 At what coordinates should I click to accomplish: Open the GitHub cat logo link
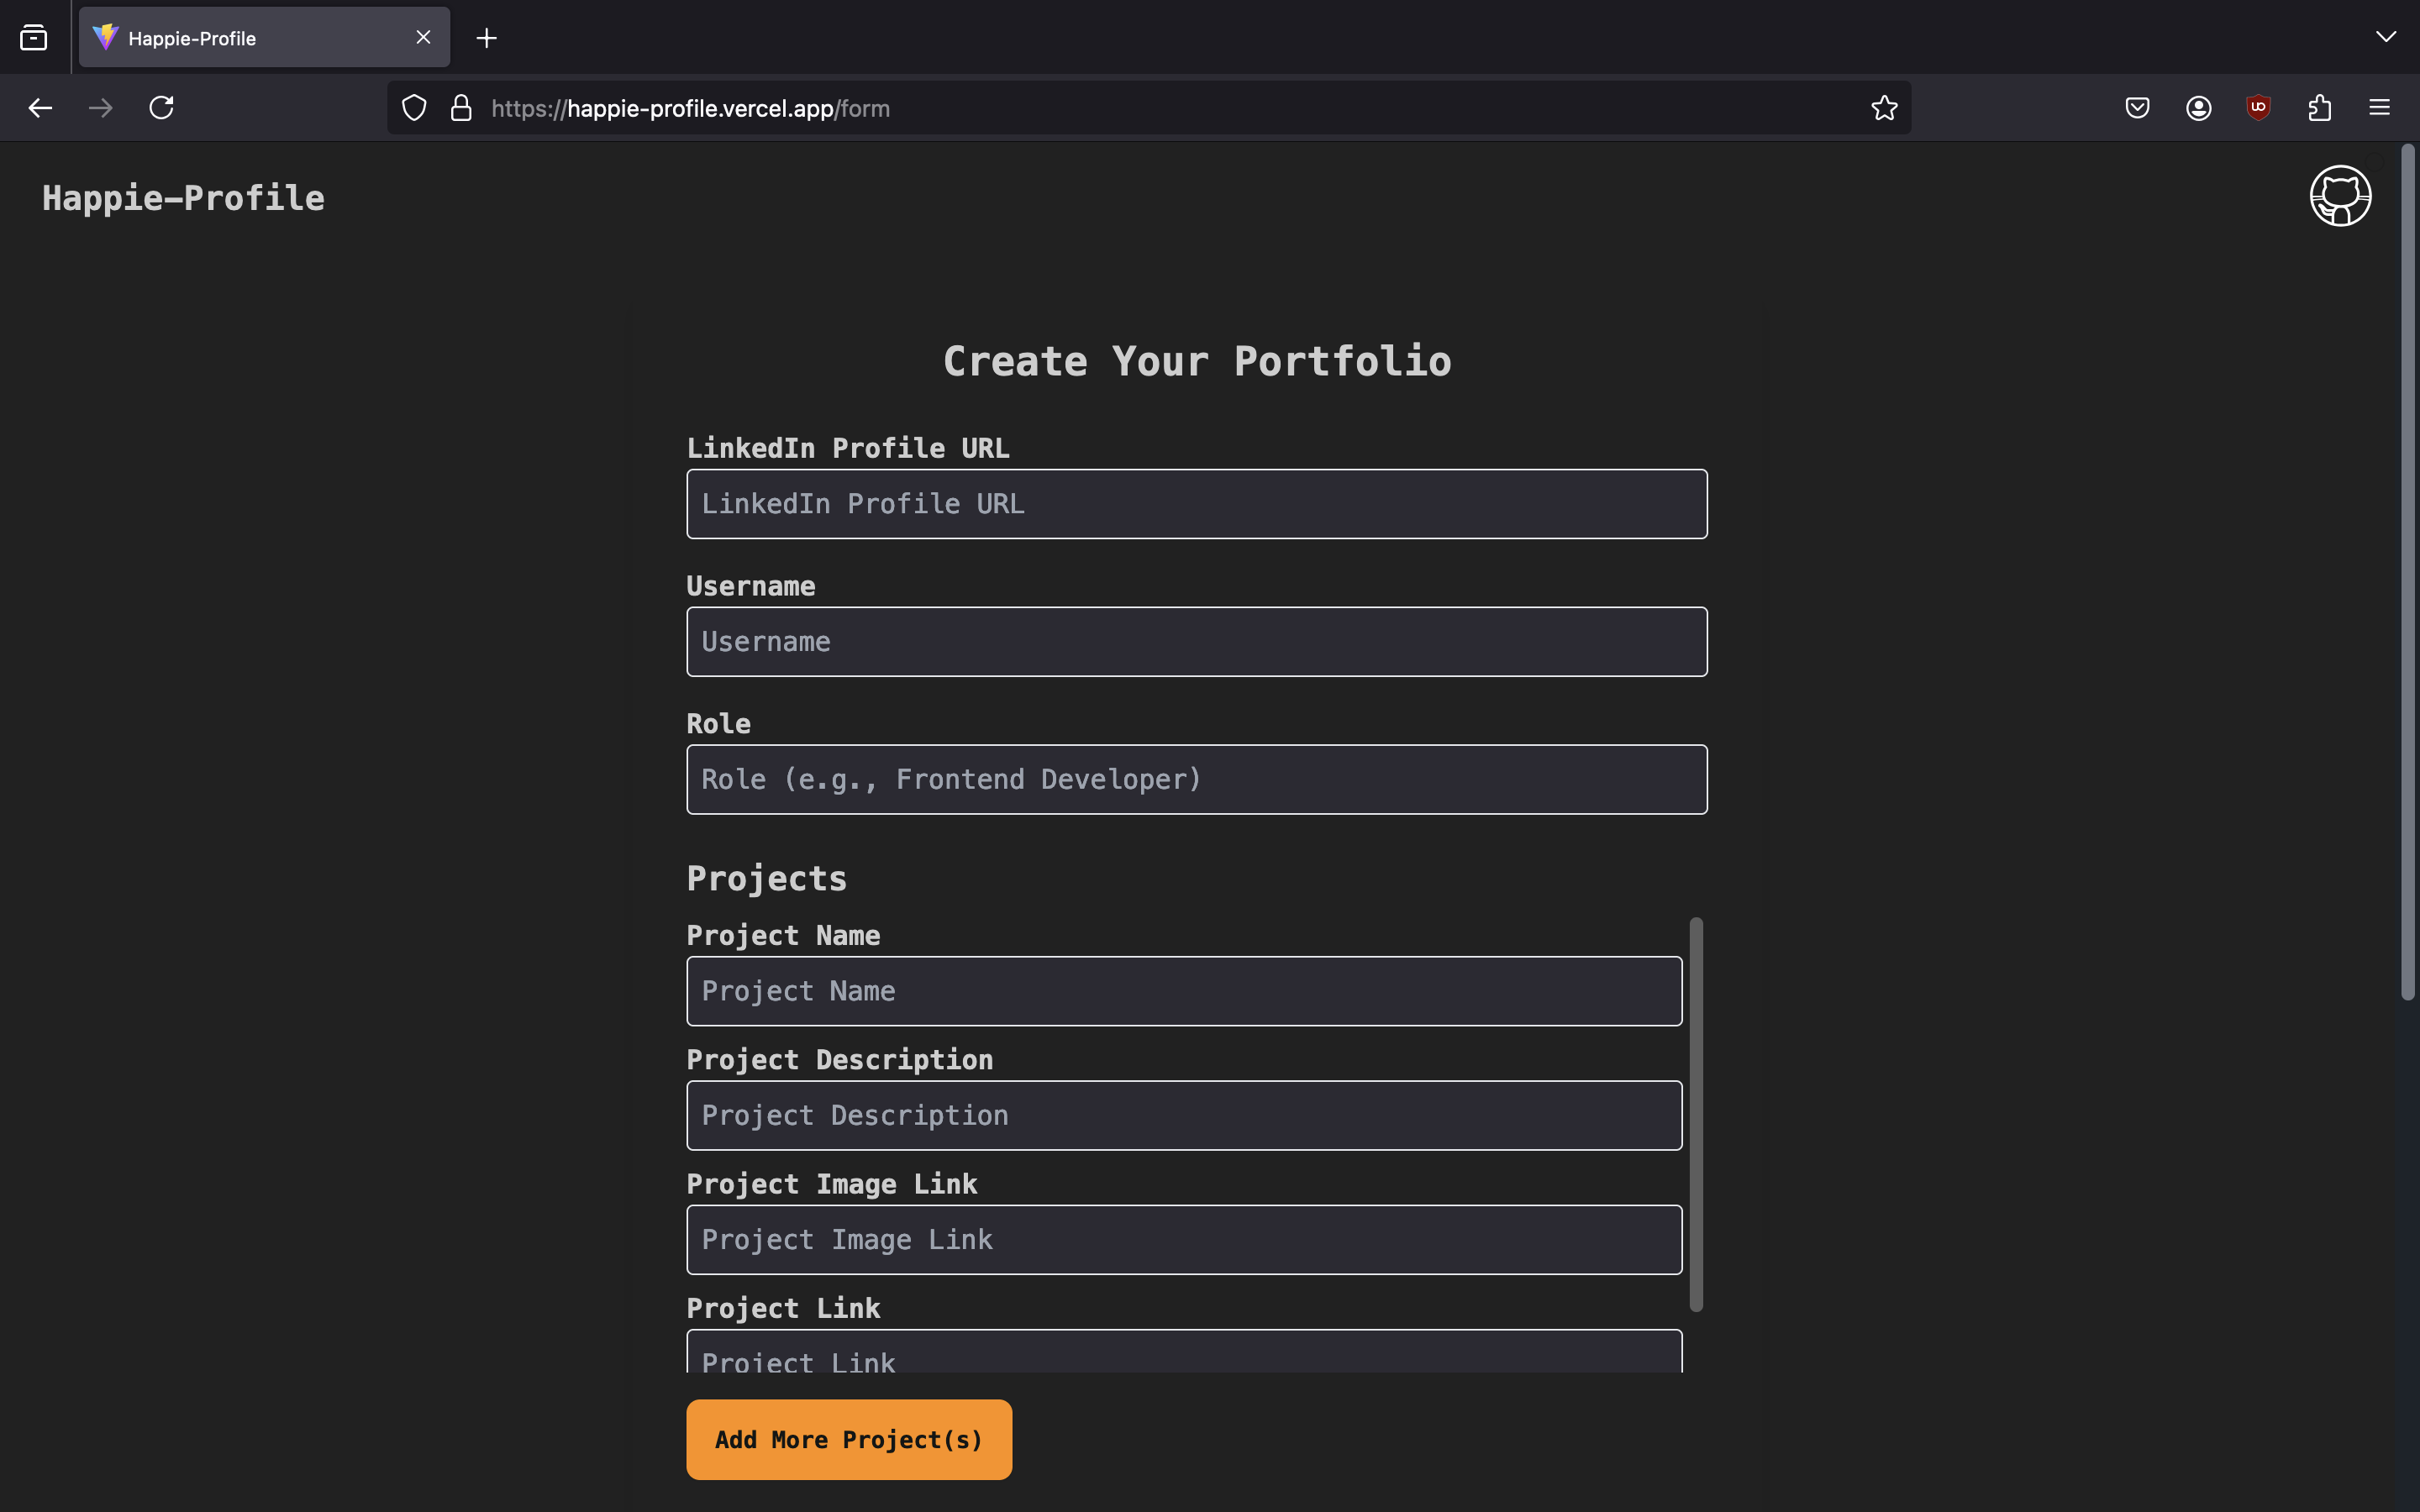tap(2339, 196)
